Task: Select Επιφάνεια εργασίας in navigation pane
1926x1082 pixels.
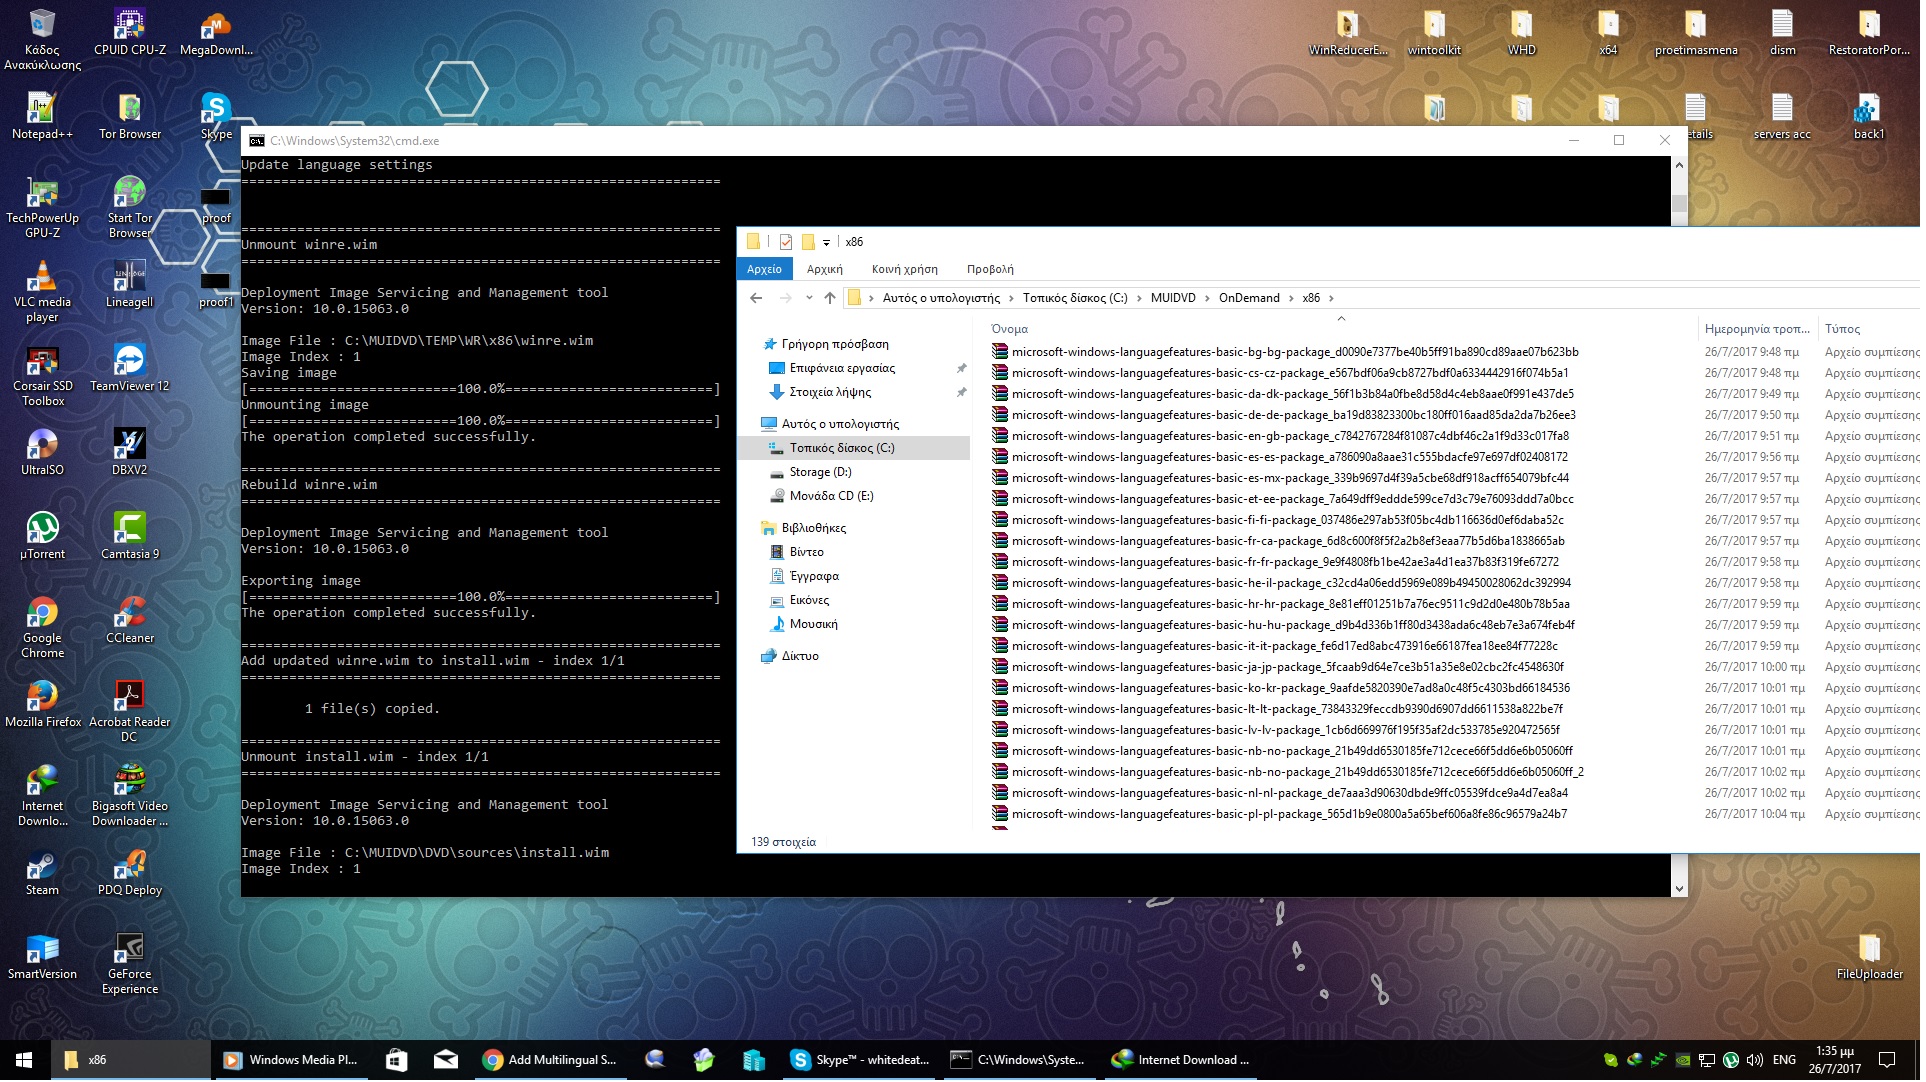Action: pyautogui.click(x=845, y=369)
